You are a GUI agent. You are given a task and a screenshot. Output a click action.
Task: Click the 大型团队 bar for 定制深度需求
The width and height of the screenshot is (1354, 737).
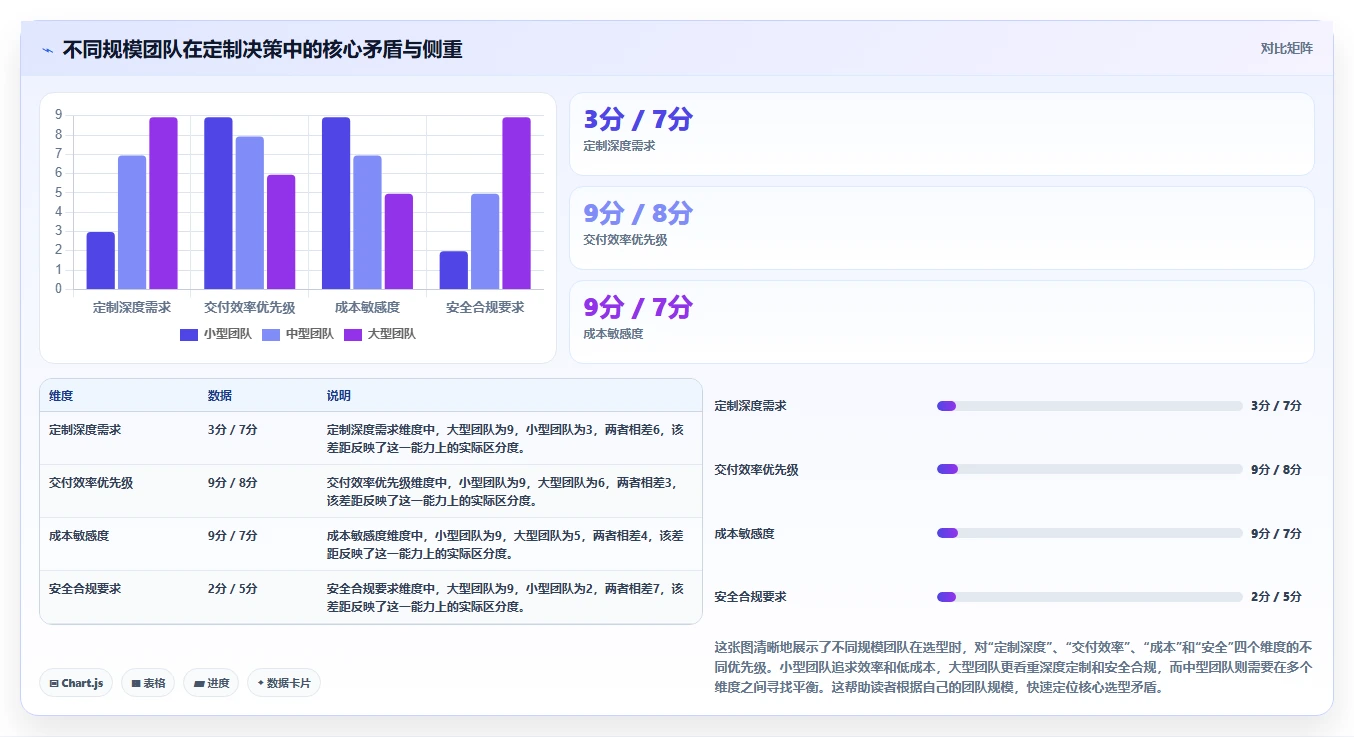pos(163,203)
